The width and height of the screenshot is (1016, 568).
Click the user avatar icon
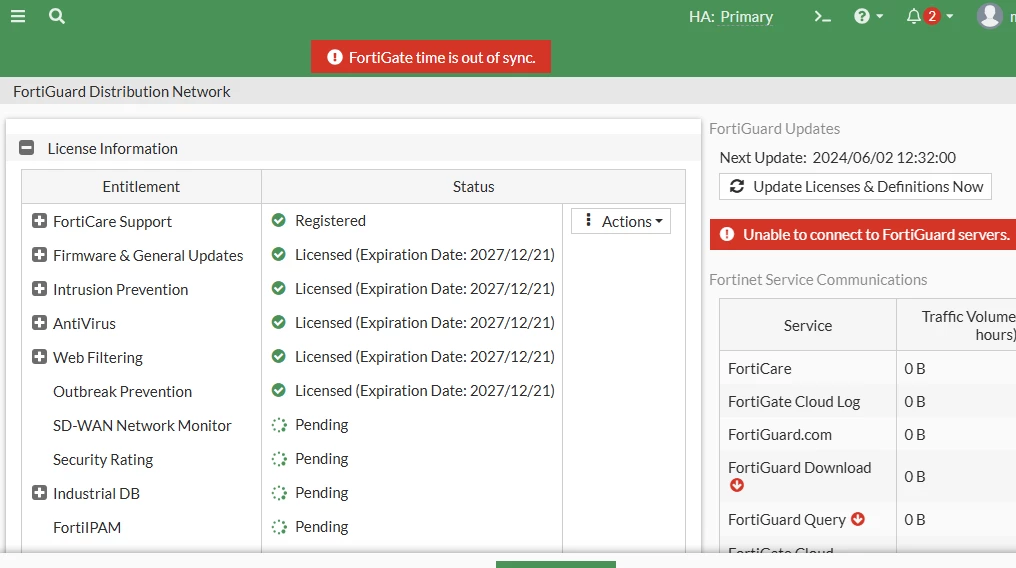pyautogui.click(x=989, y=16)
